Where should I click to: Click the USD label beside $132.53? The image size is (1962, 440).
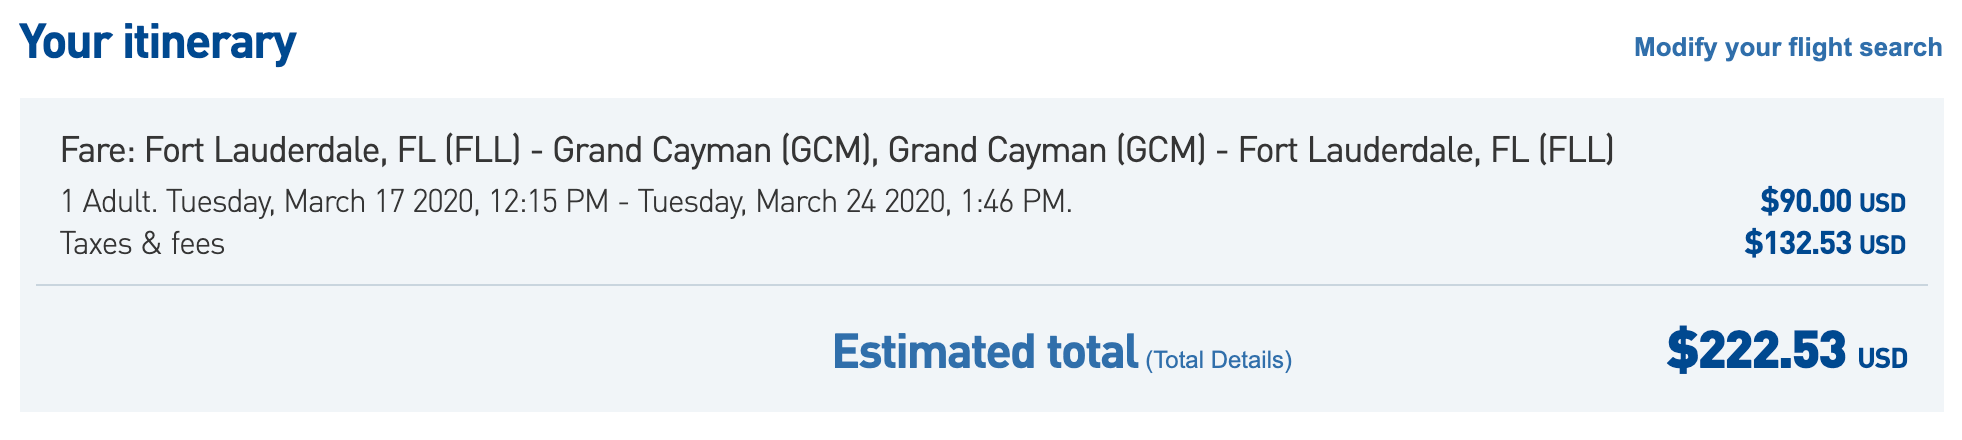pyautogui.click(x=1882, y=246)
